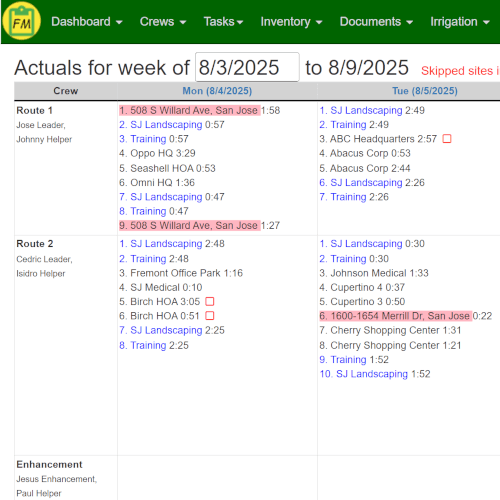
Task: Expand the Irrigation dropdown menu
Action: tap(460, 22)
